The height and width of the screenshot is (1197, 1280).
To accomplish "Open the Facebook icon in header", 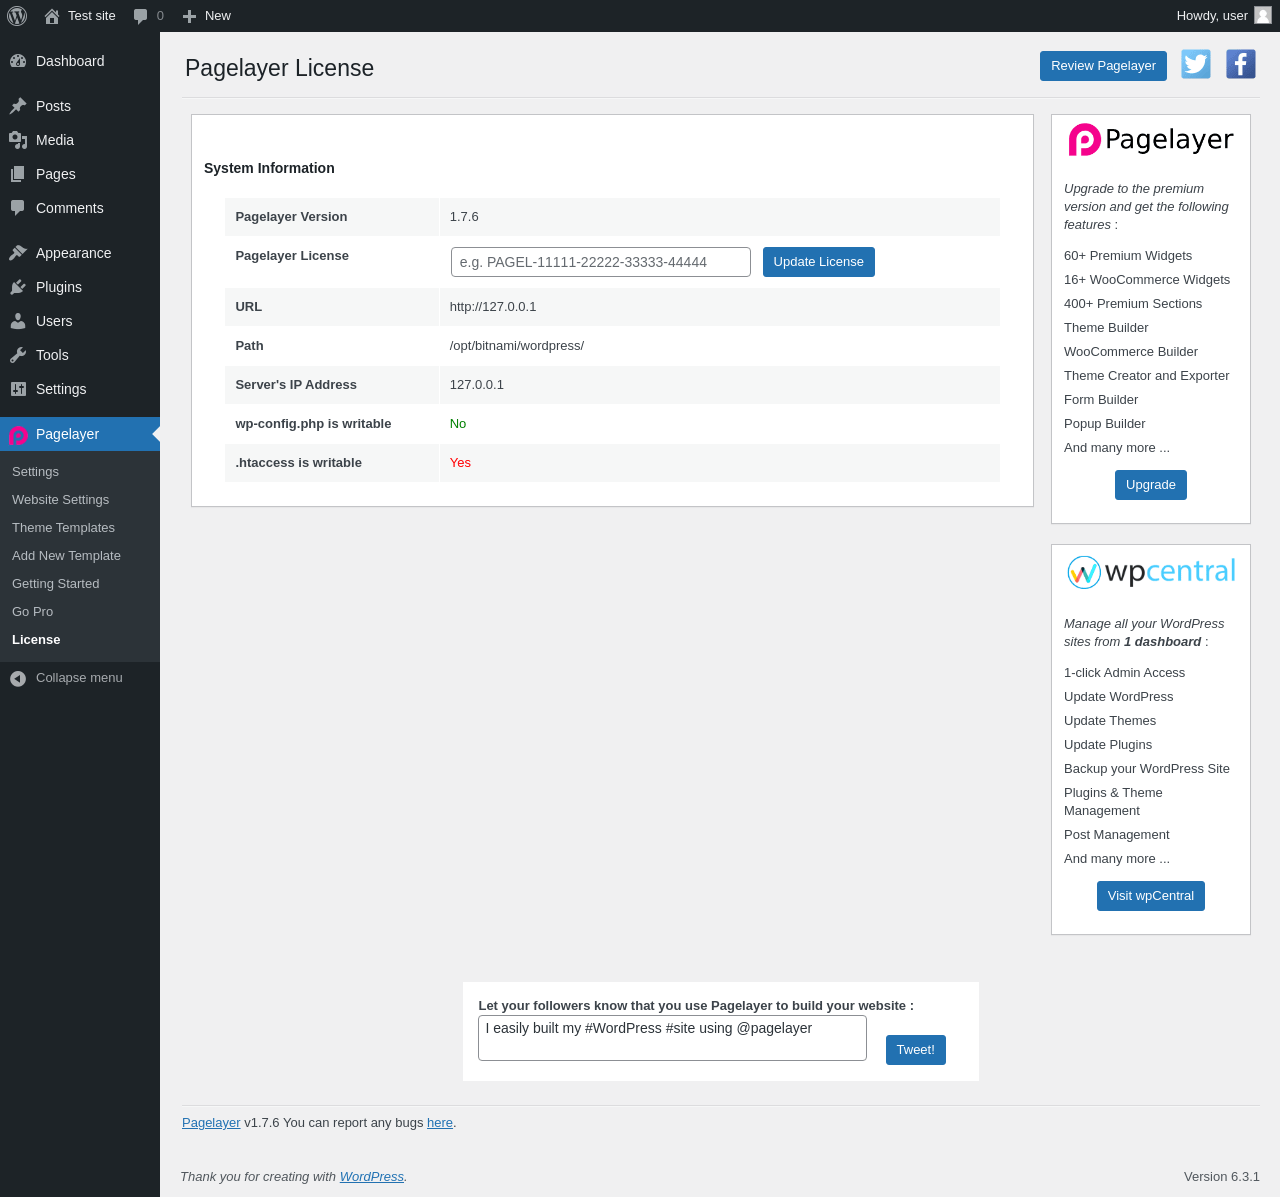I will click(1241, 64).
